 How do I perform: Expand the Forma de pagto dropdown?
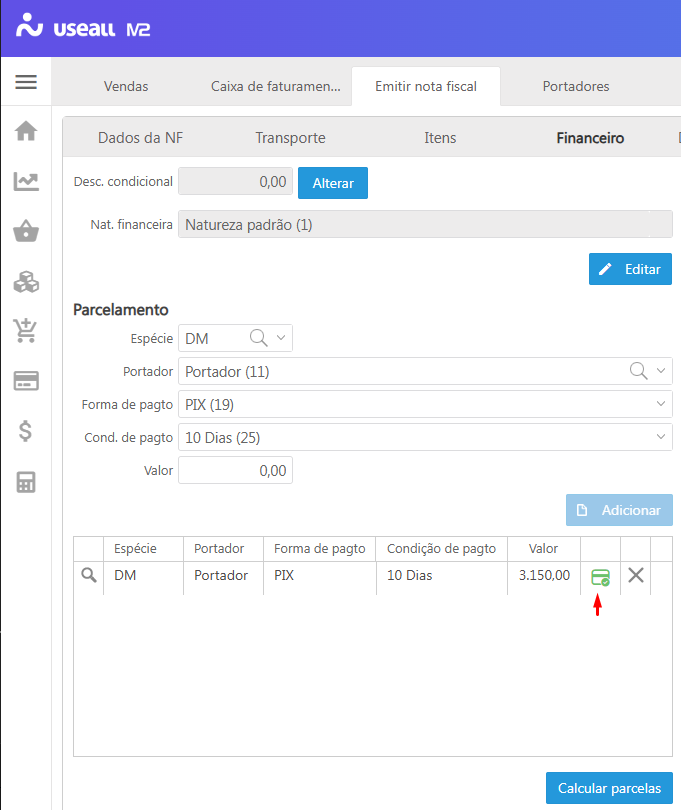661,404
